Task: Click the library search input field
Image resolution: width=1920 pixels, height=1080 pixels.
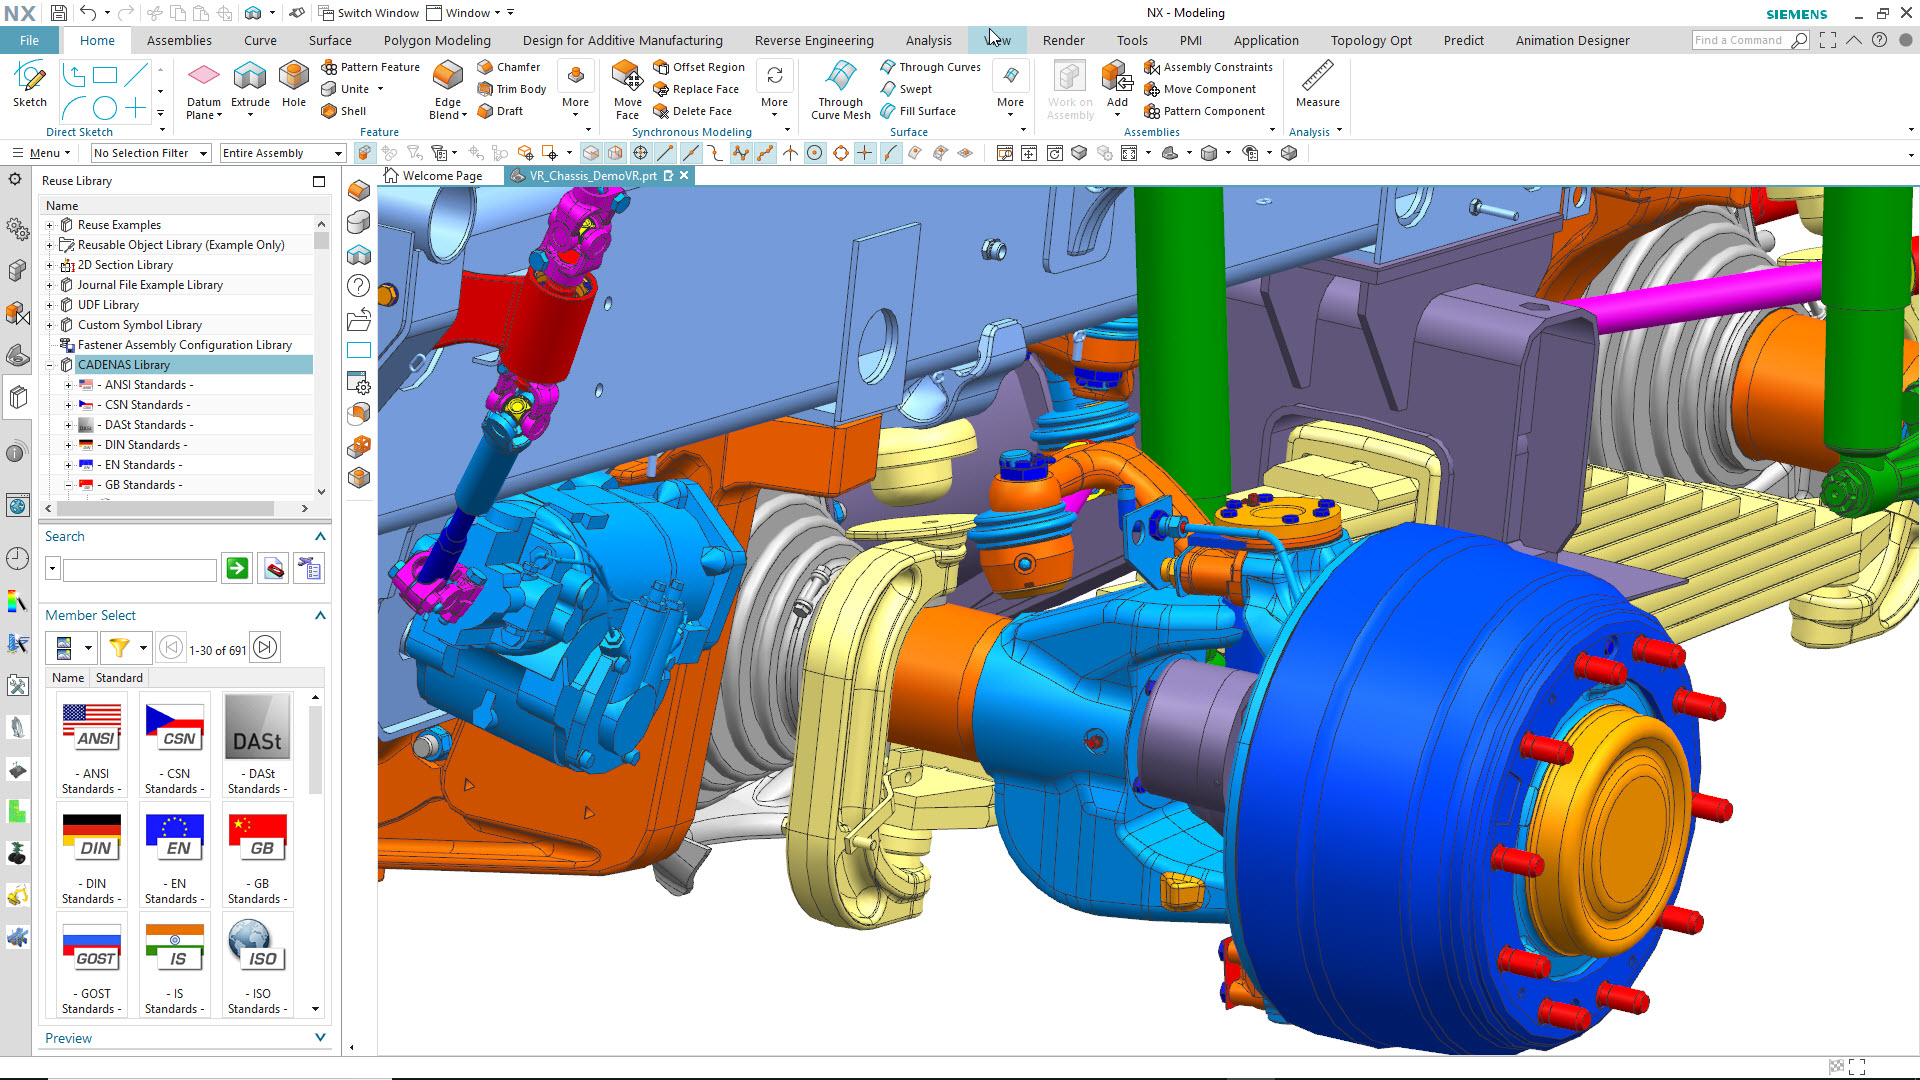Action: (x=140, y=569)
